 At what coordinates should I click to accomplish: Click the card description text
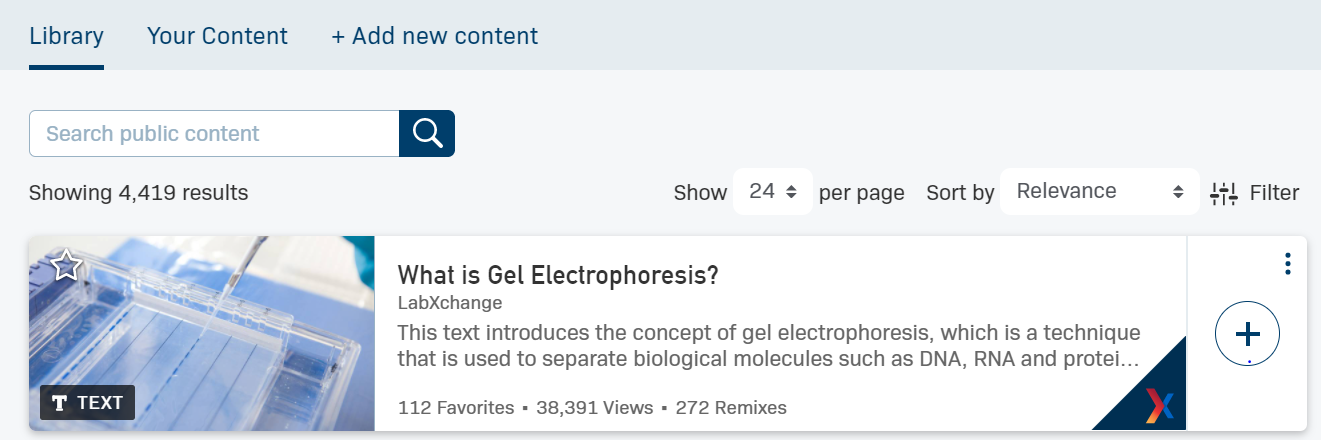click(768, 345)
